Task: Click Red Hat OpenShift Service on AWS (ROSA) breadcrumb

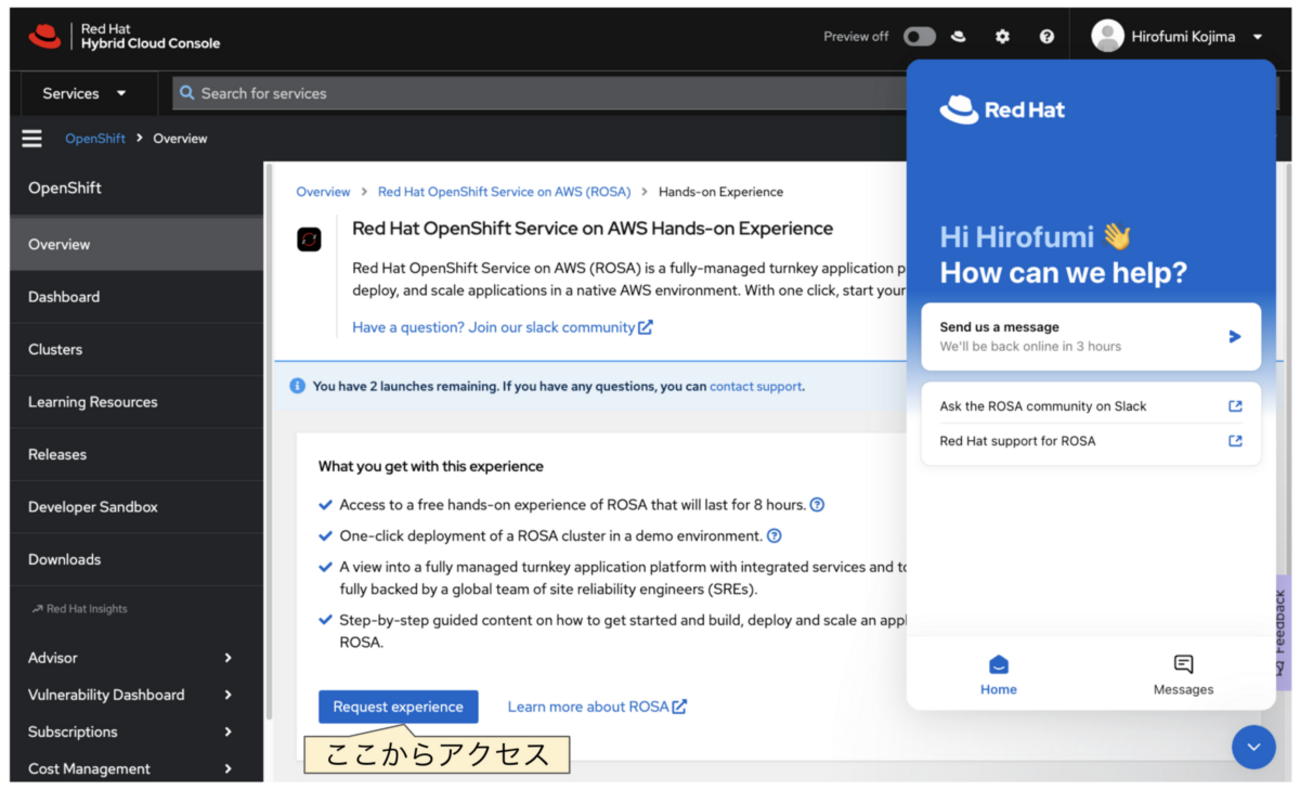Action: [504, 192]
